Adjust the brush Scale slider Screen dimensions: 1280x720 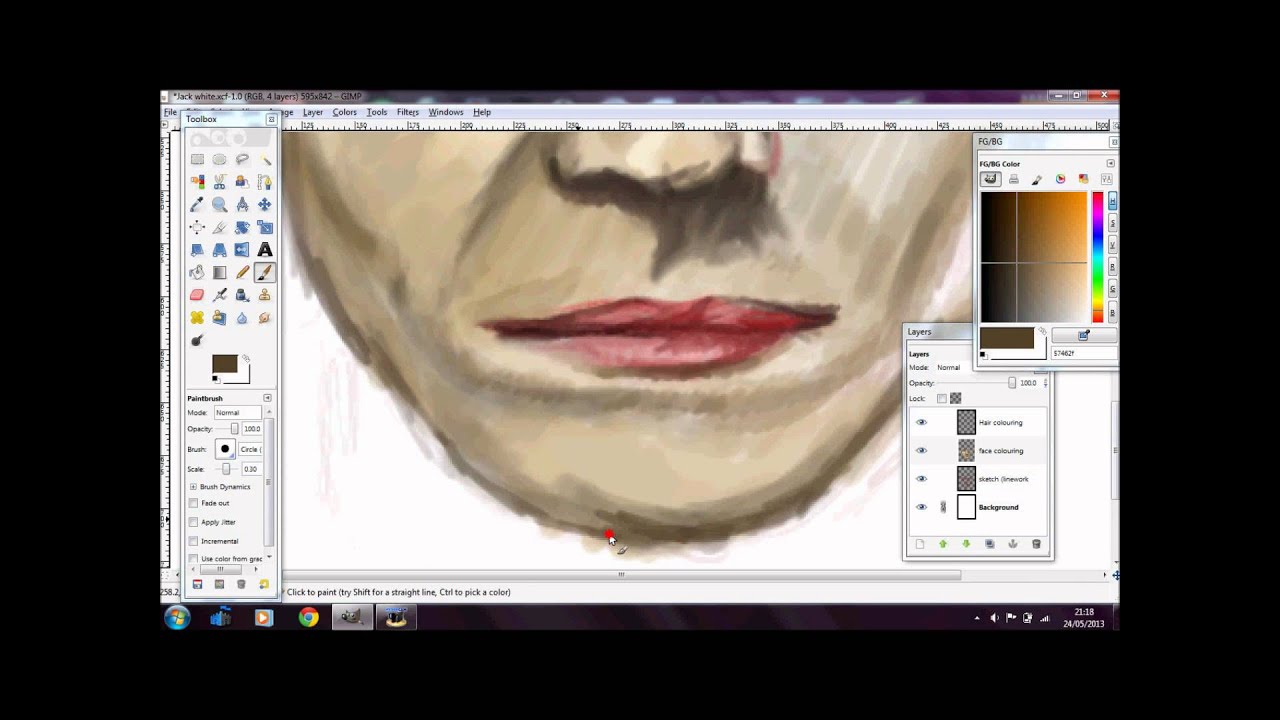226,469
